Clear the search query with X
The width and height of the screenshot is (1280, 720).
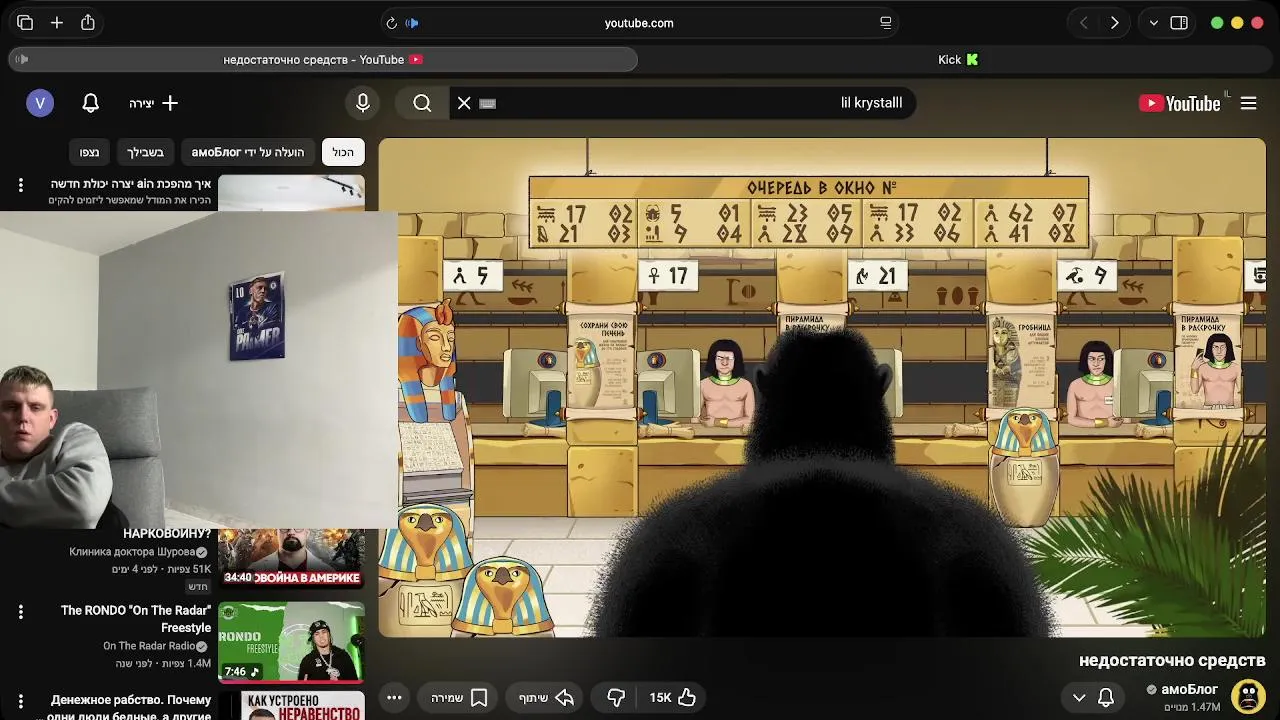click(464, 103)
